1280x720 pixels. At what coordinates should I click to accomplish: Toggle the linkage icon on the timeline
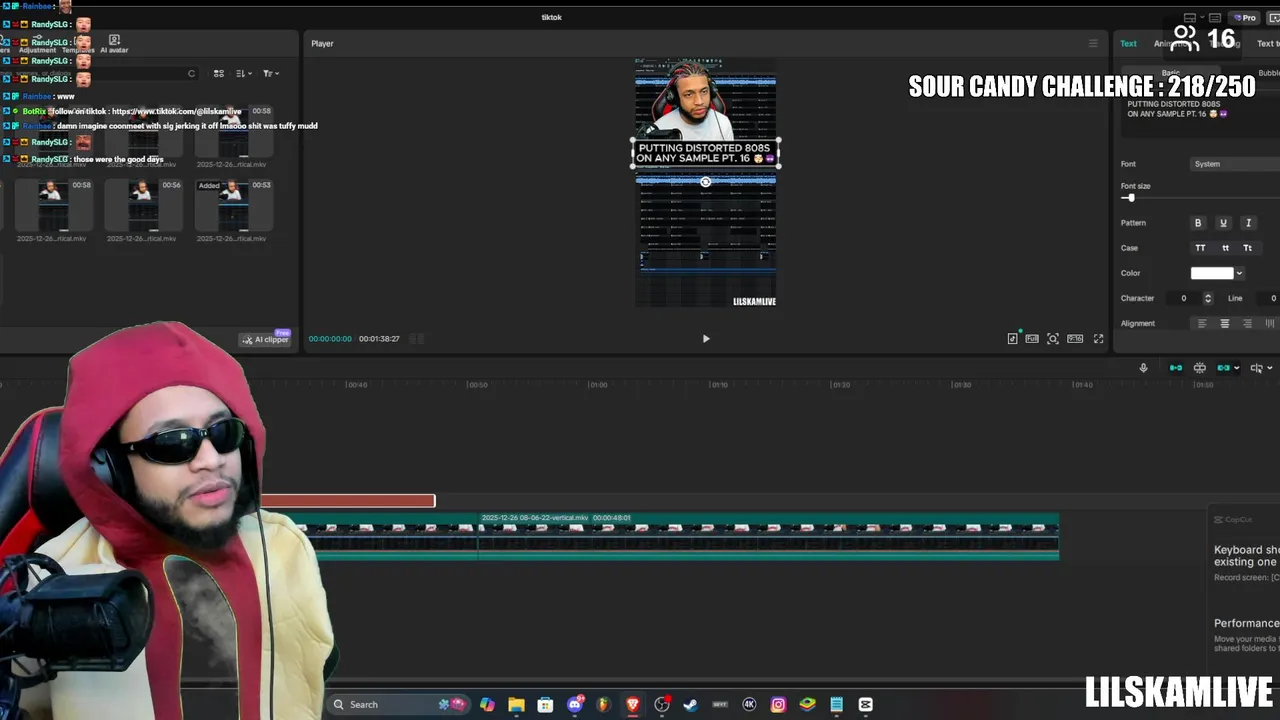point(1223,368)
